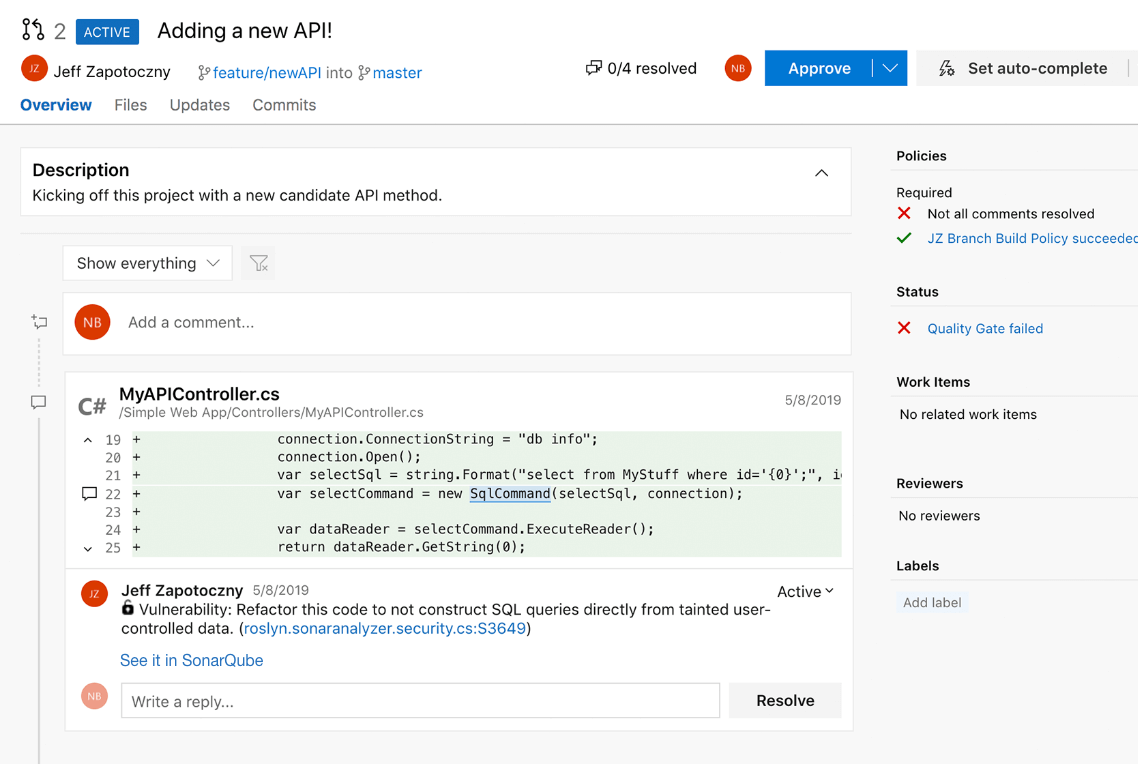This screenshot has height=764, width=1138.
Task: Open the C# file type icon
Action: [91, 404]
